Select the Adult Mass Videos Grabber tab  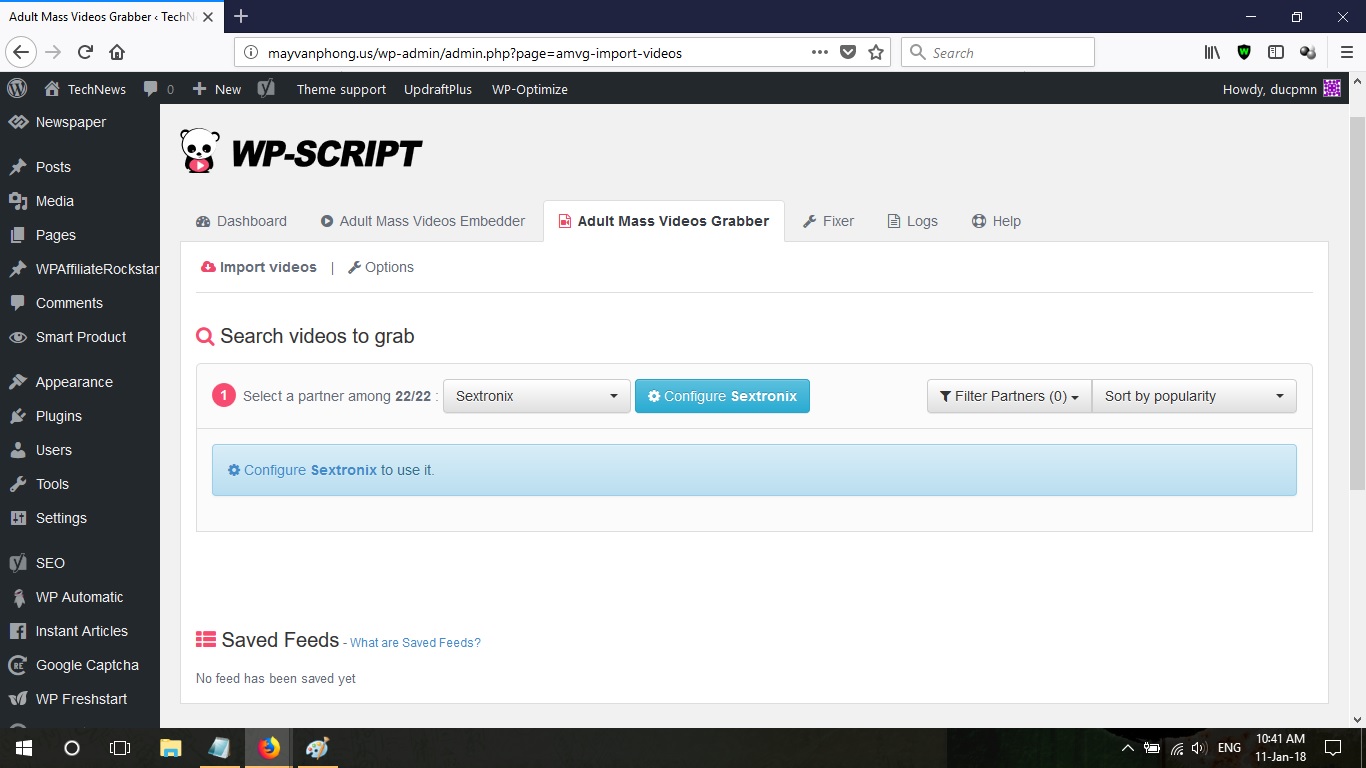tap(664, 221)
